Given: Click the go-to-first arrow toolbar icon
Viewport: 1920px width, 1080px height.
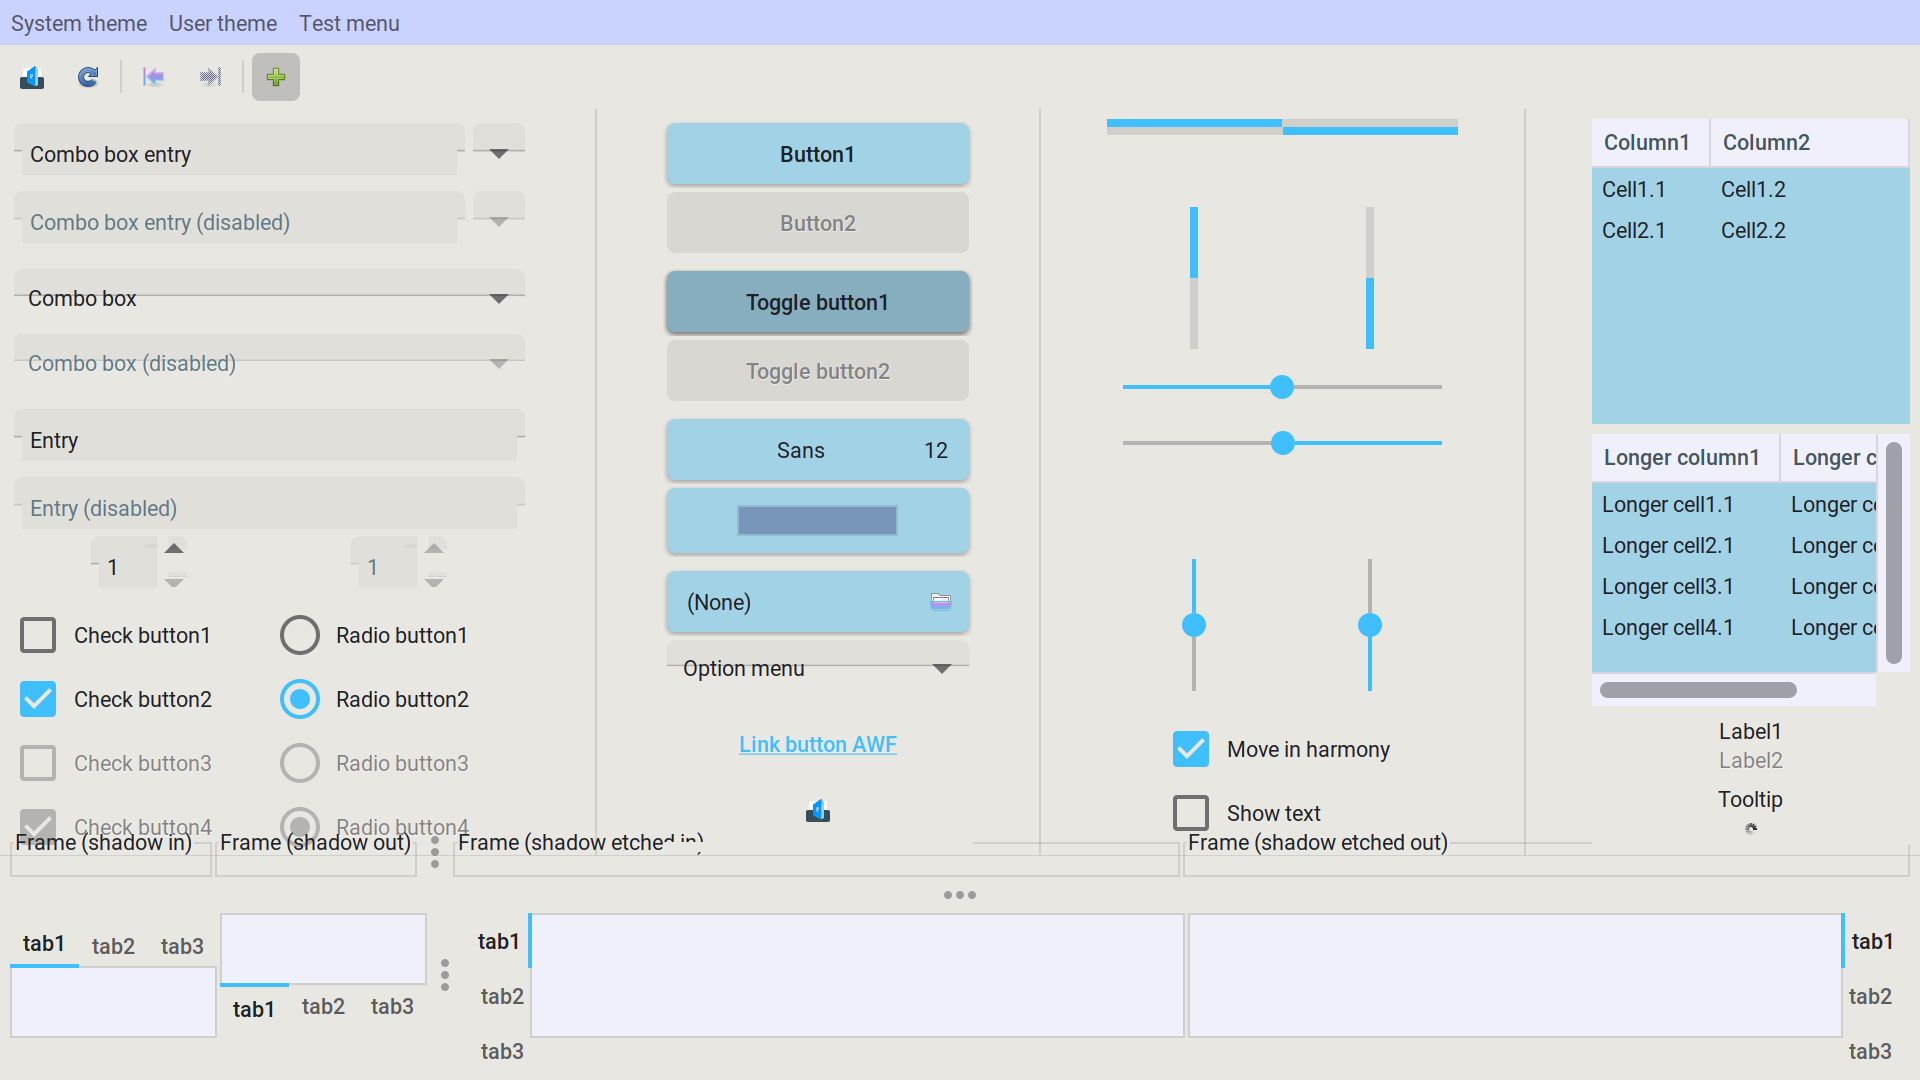Looking at the screenshot, I should click(x=153, y=77).
